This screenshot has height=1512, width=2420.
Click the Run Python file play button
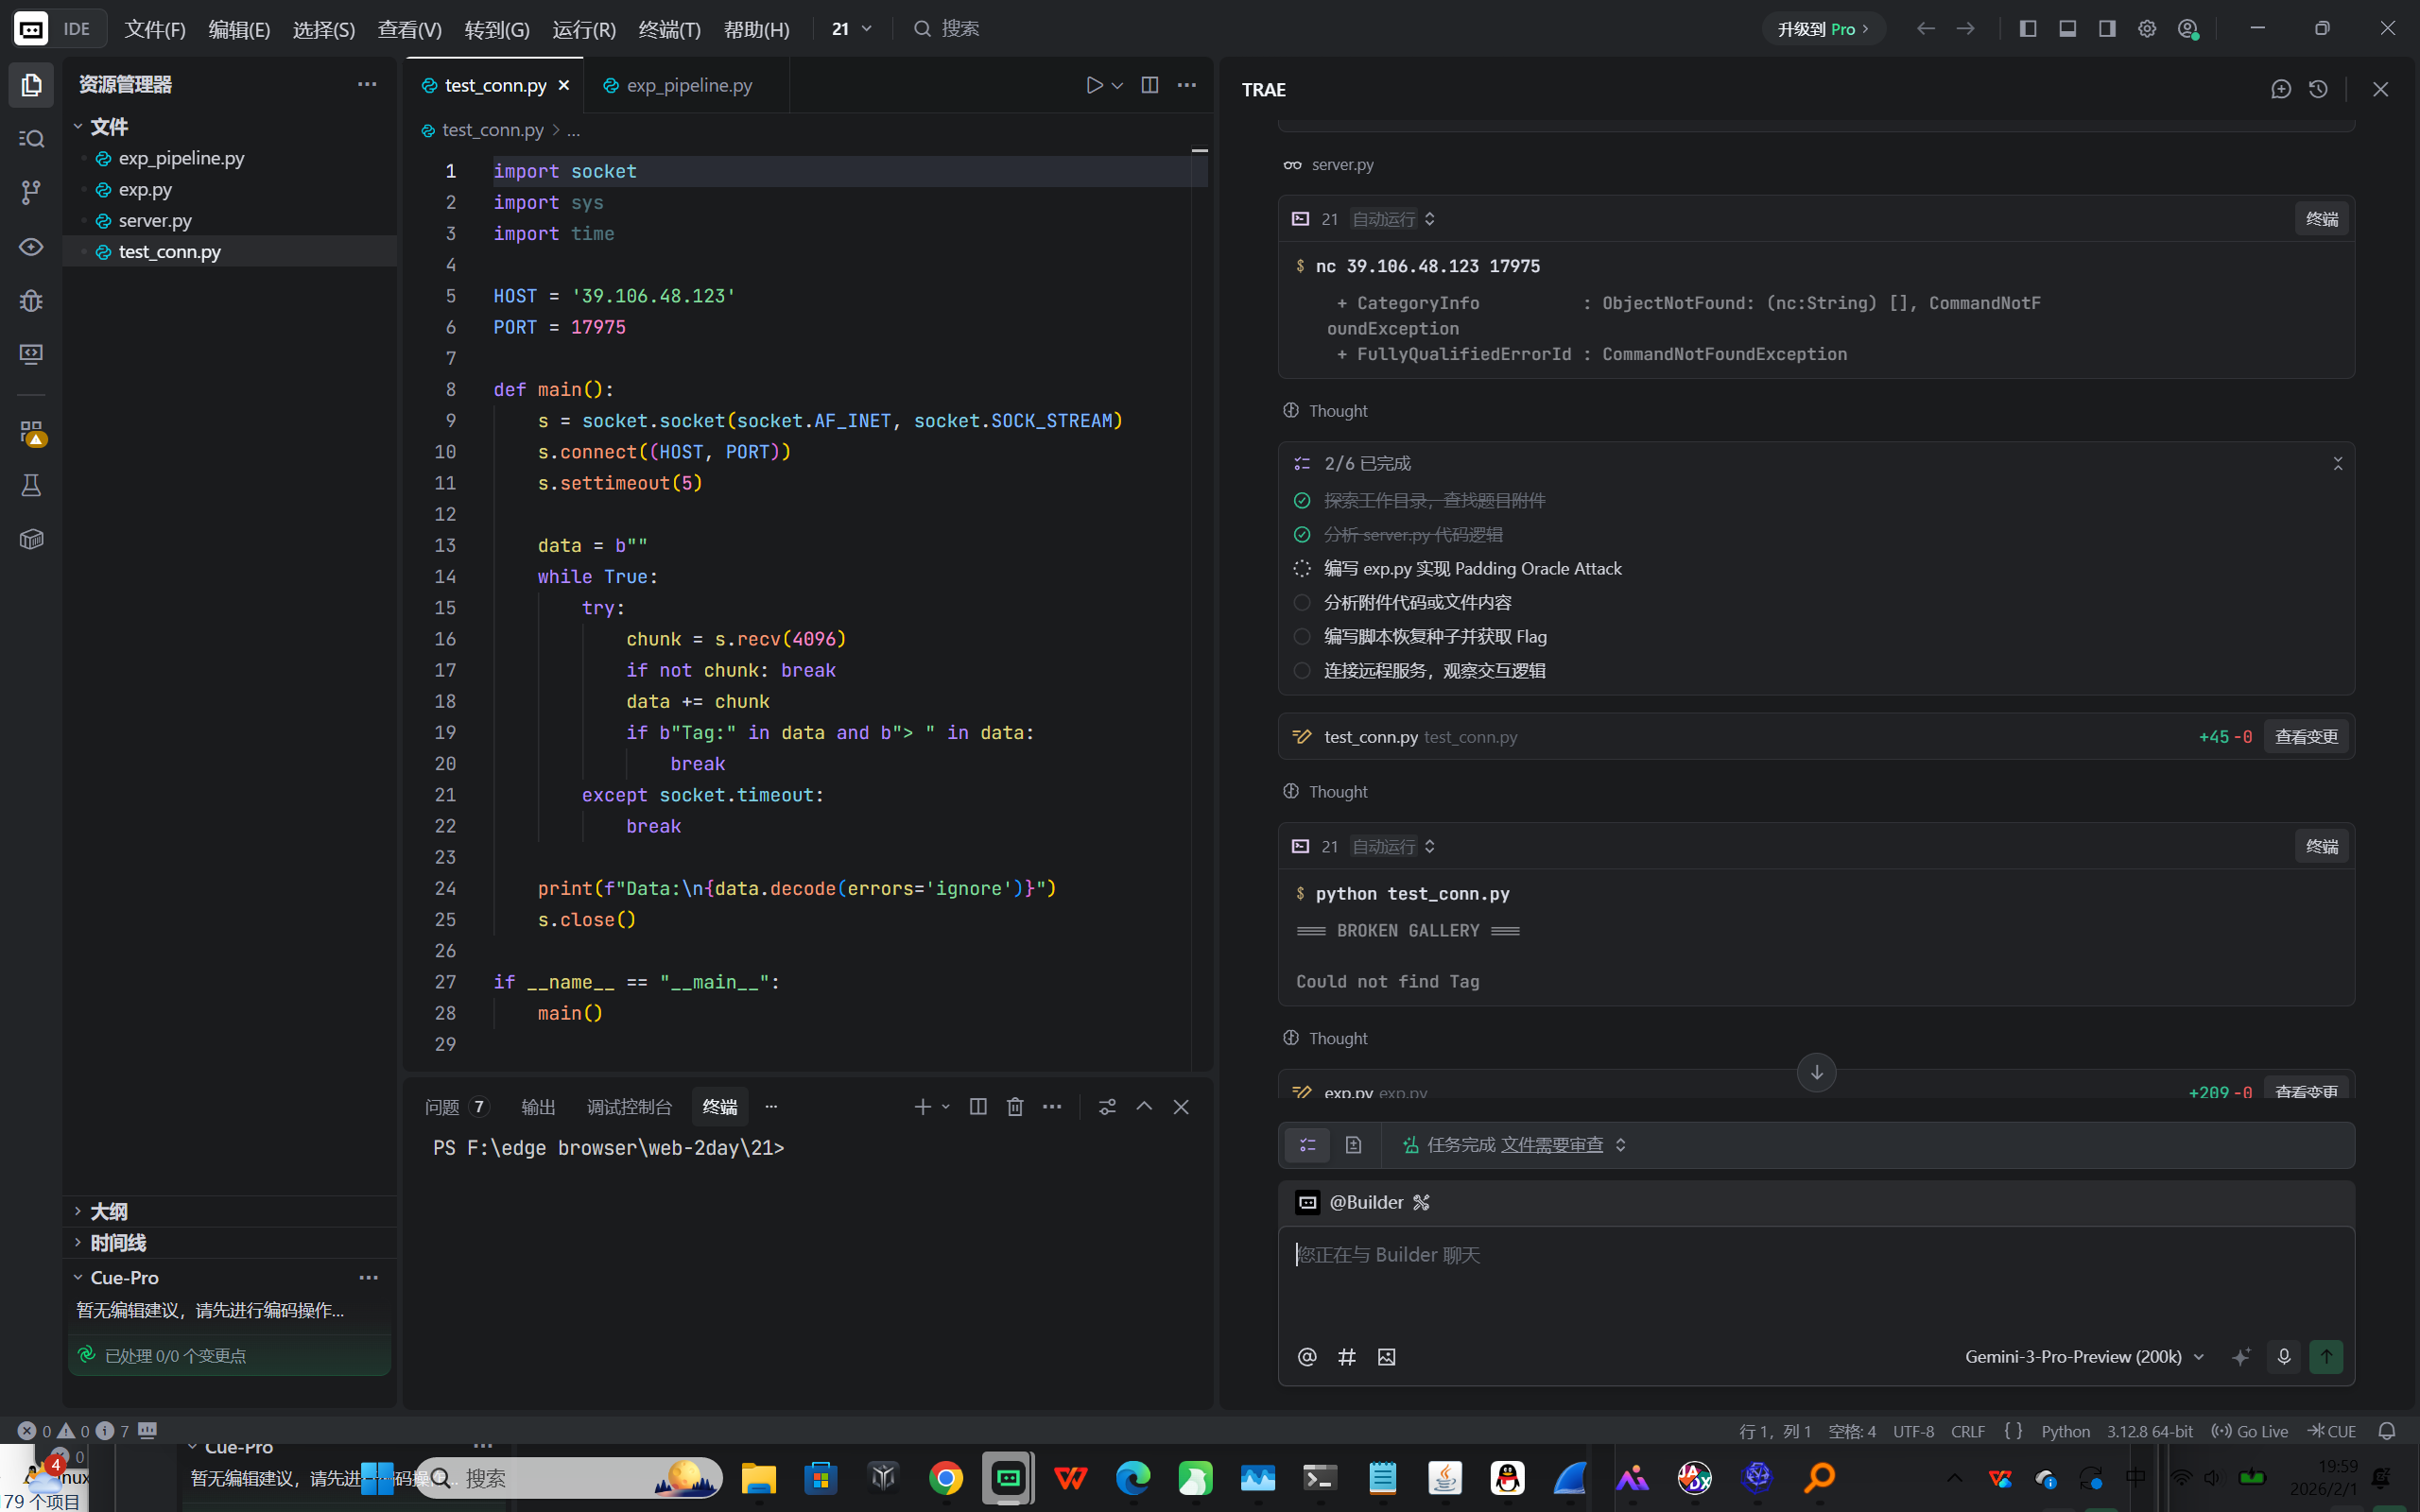pyautogui.click(x=1094, y=85)
